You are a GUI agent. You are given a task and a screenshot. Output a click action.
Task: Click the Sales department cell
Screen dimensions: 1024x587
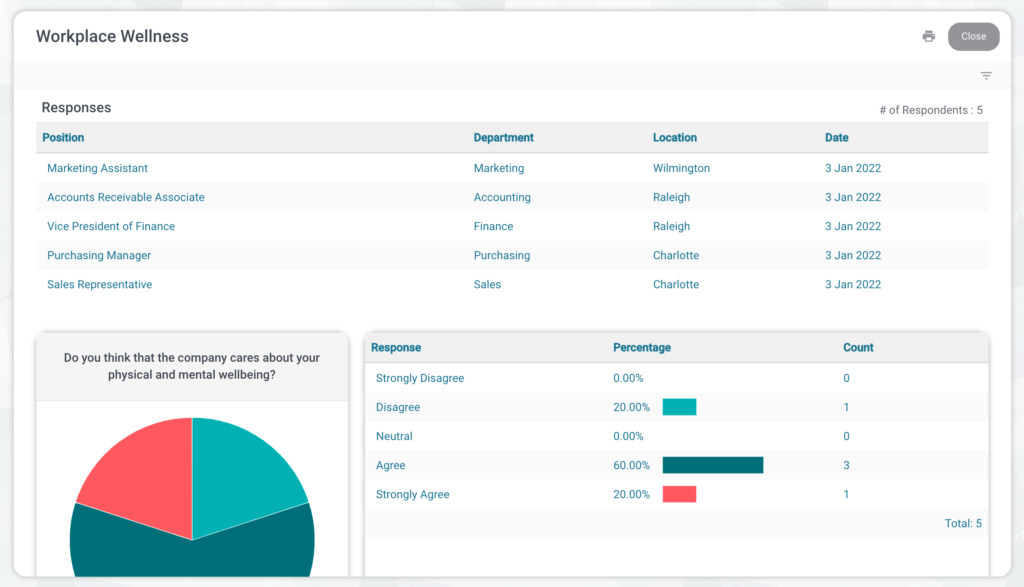[487, 284]
